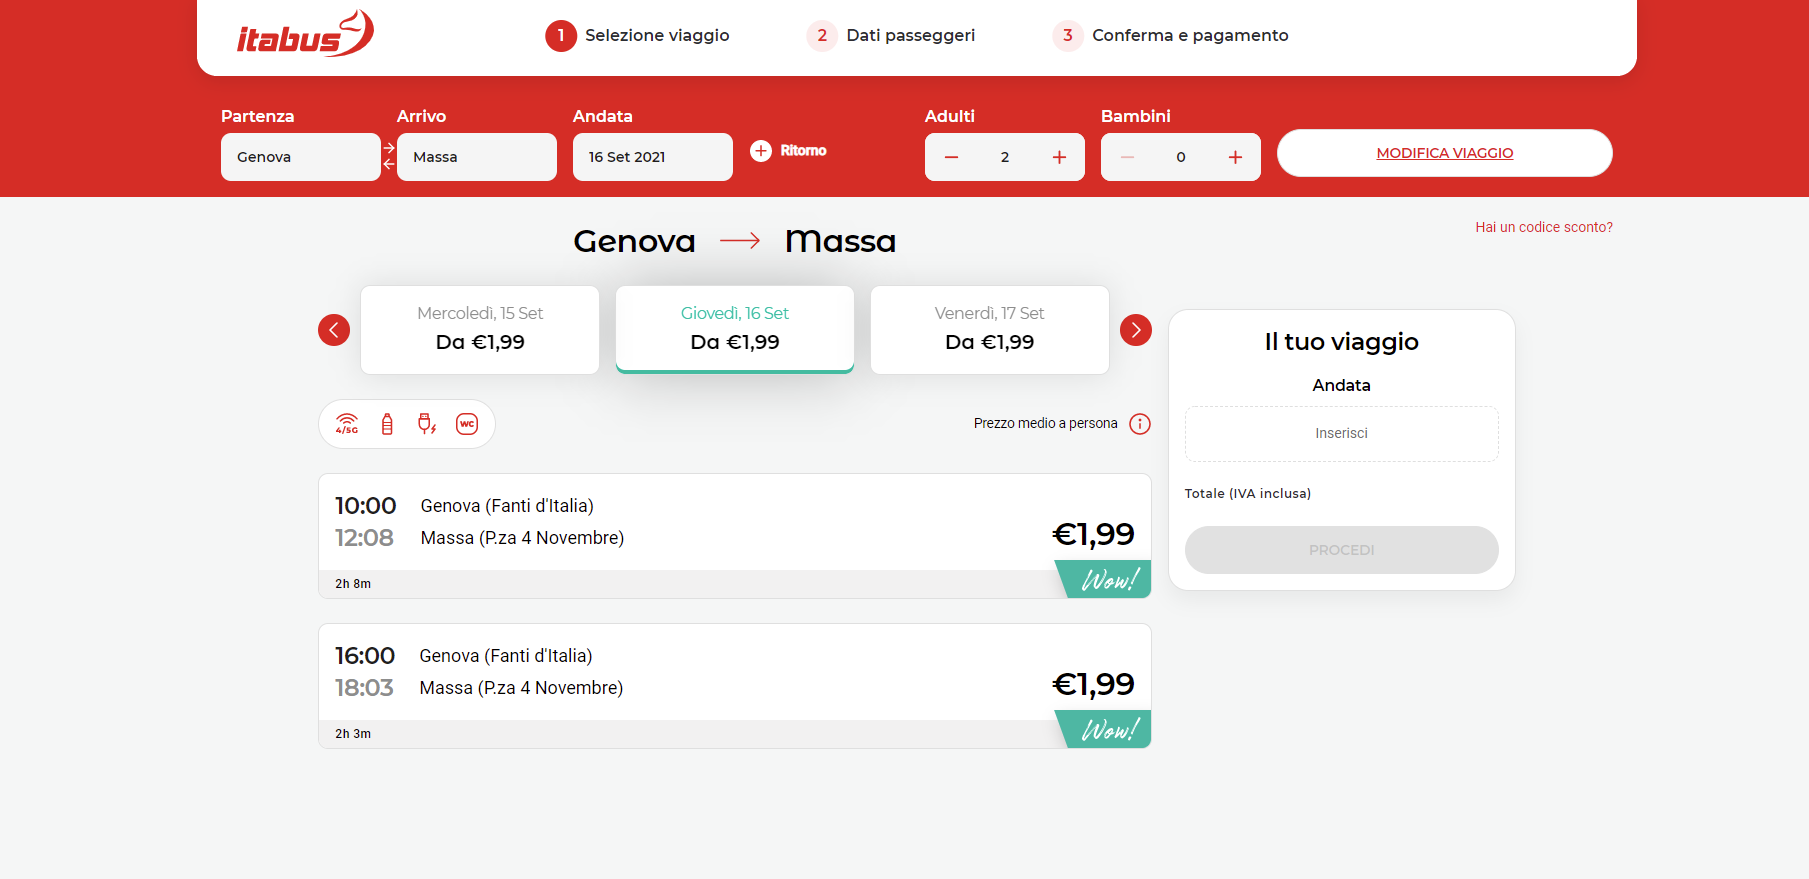This screenshot has width=1809, height=879.
Task: Increase the number of children
Action: (x=1235, y=157)
